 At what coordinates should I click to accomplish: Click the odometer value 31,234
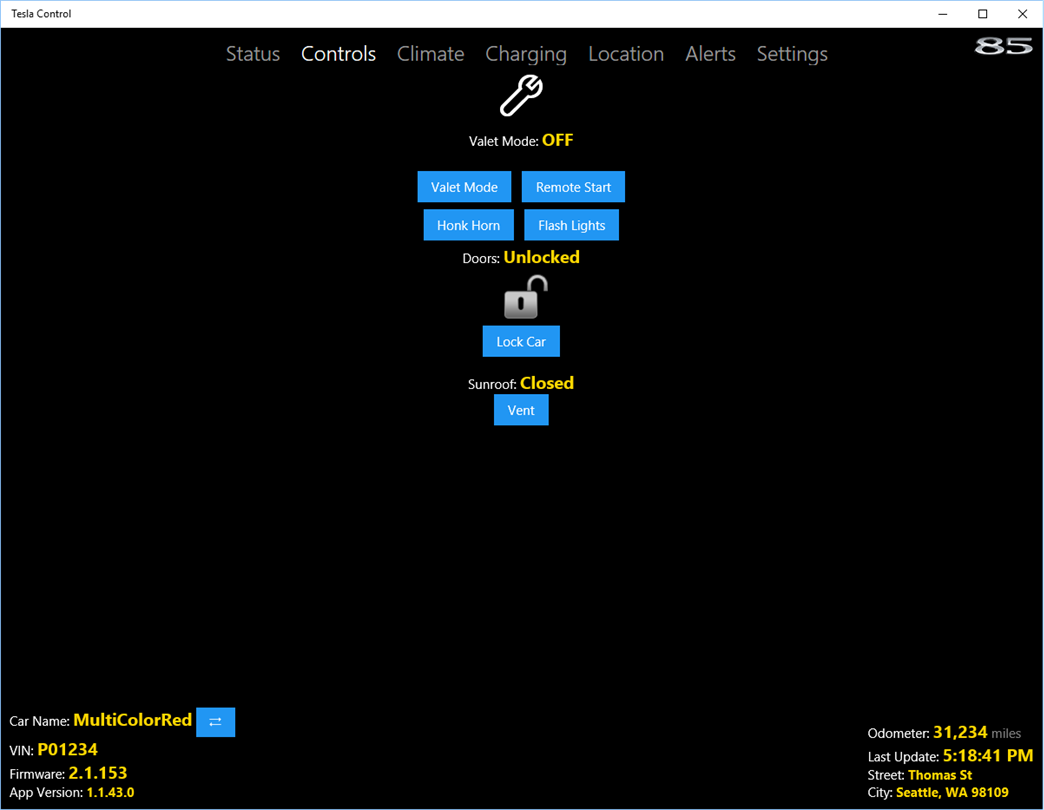pyautogui.click(x=960, y=733)
